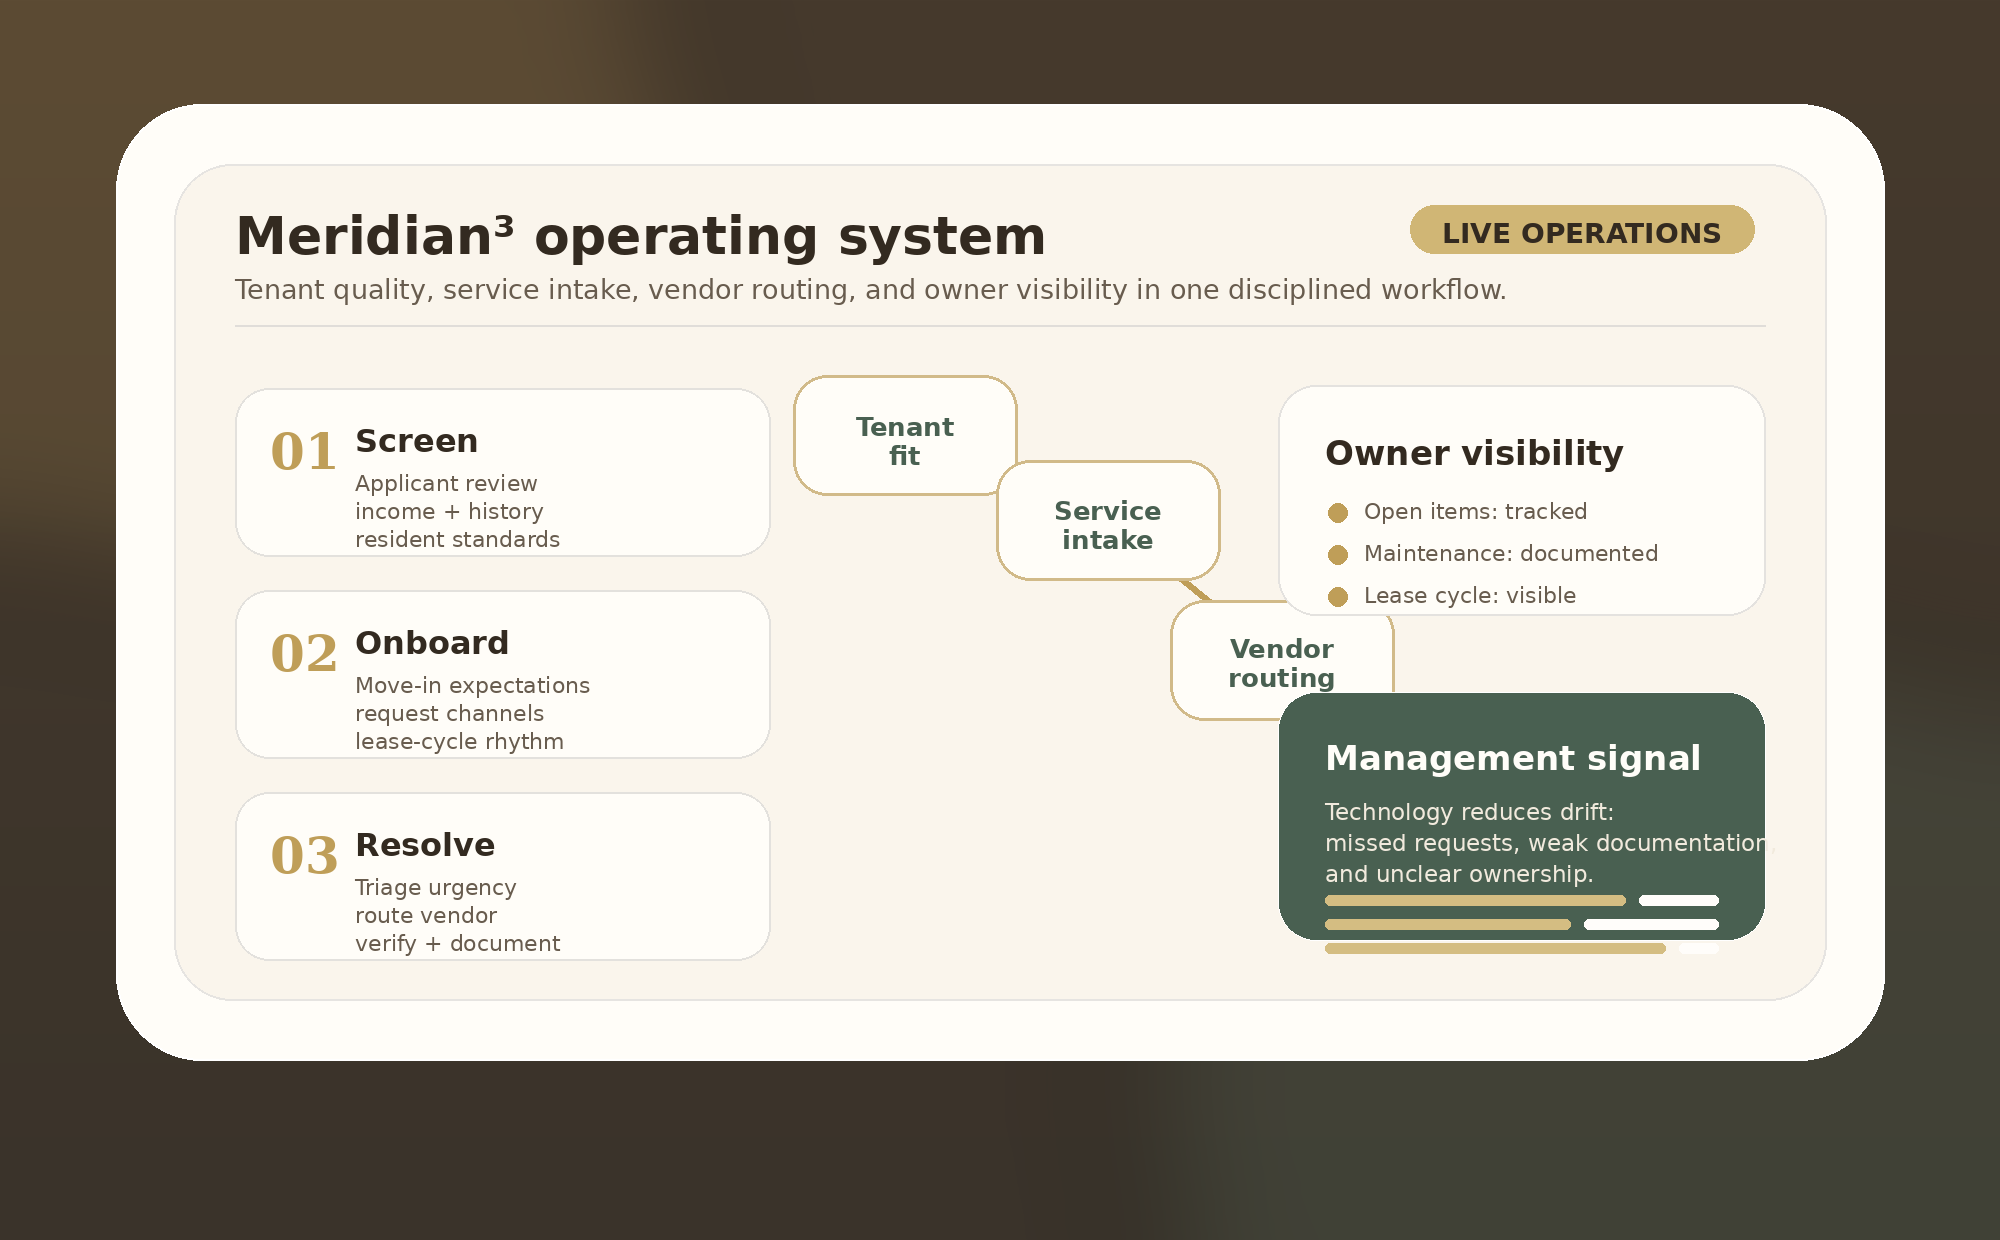Click the Applicant review line
2000x1240 pixels.
pos(446,483)
